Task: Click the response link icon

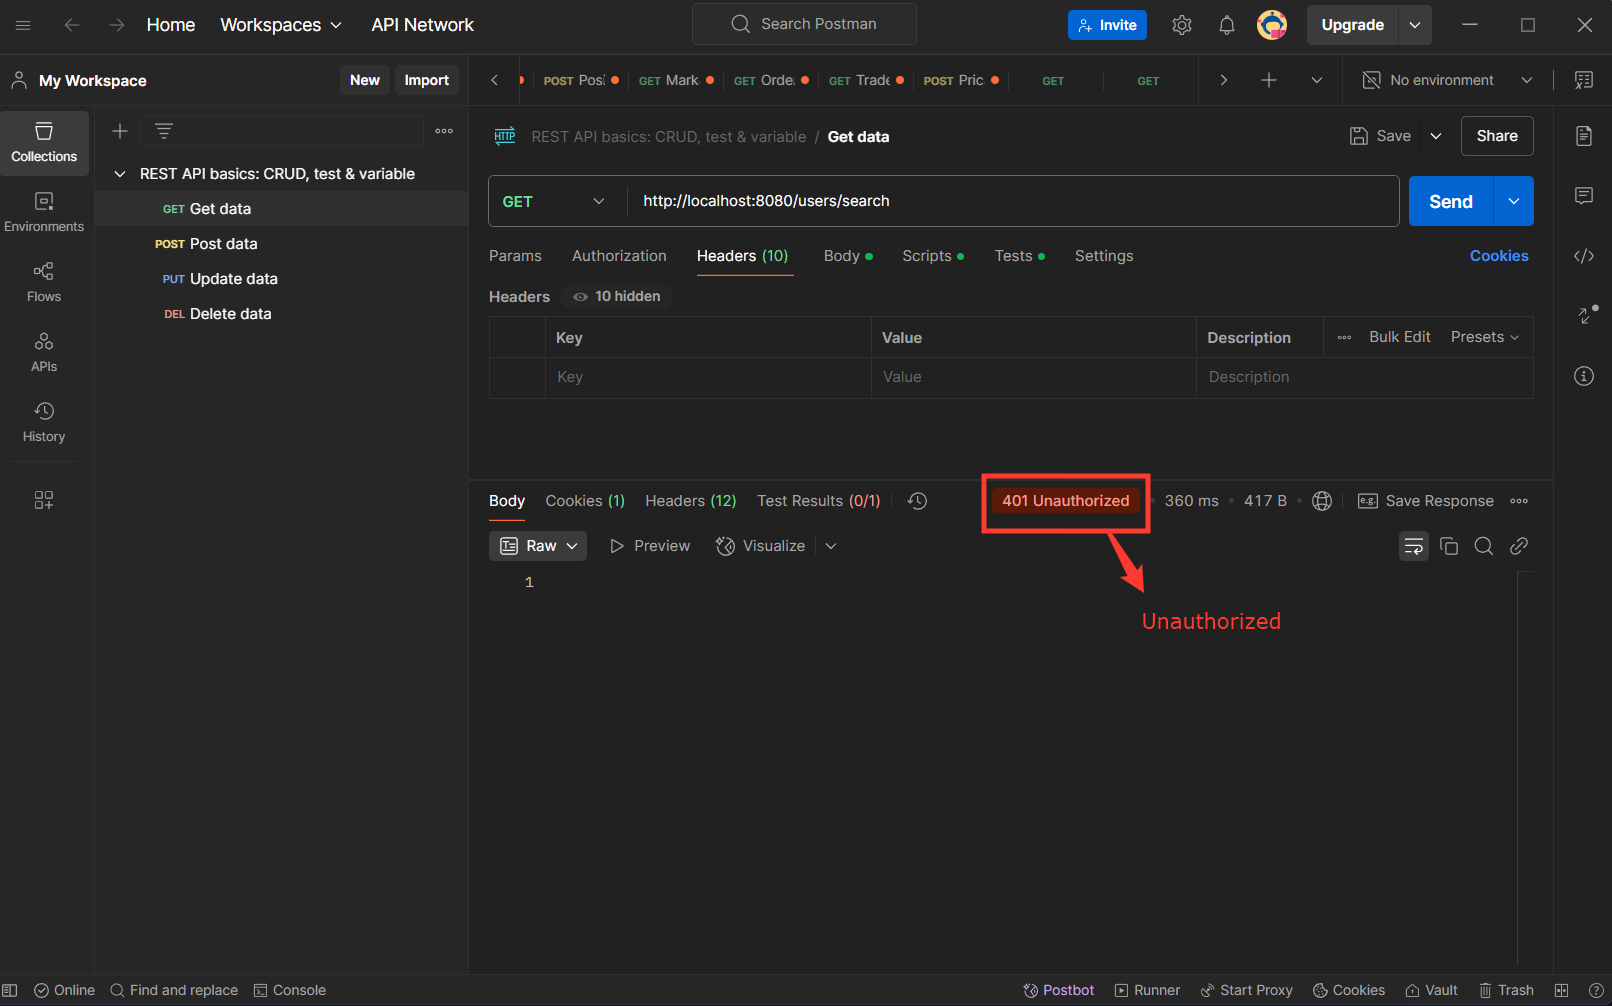Action: tap(1519, 546)
